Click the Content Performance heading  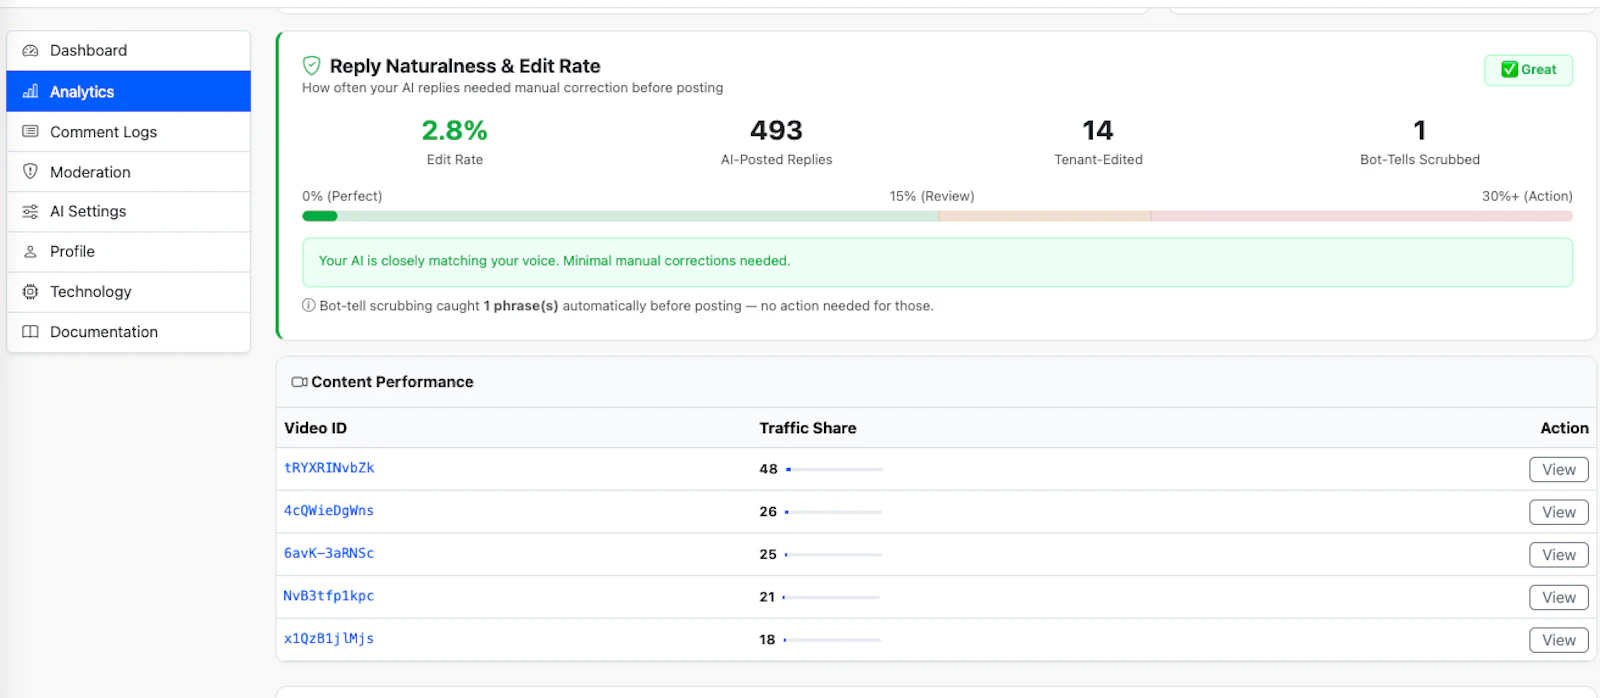tap(392, 382)
